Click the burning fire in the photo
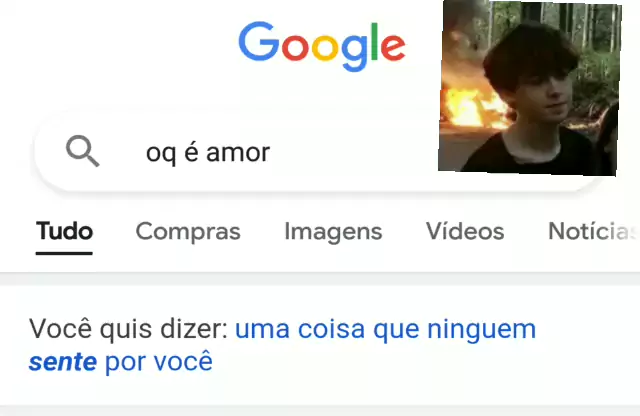640x416 pixels. [471, 108]
